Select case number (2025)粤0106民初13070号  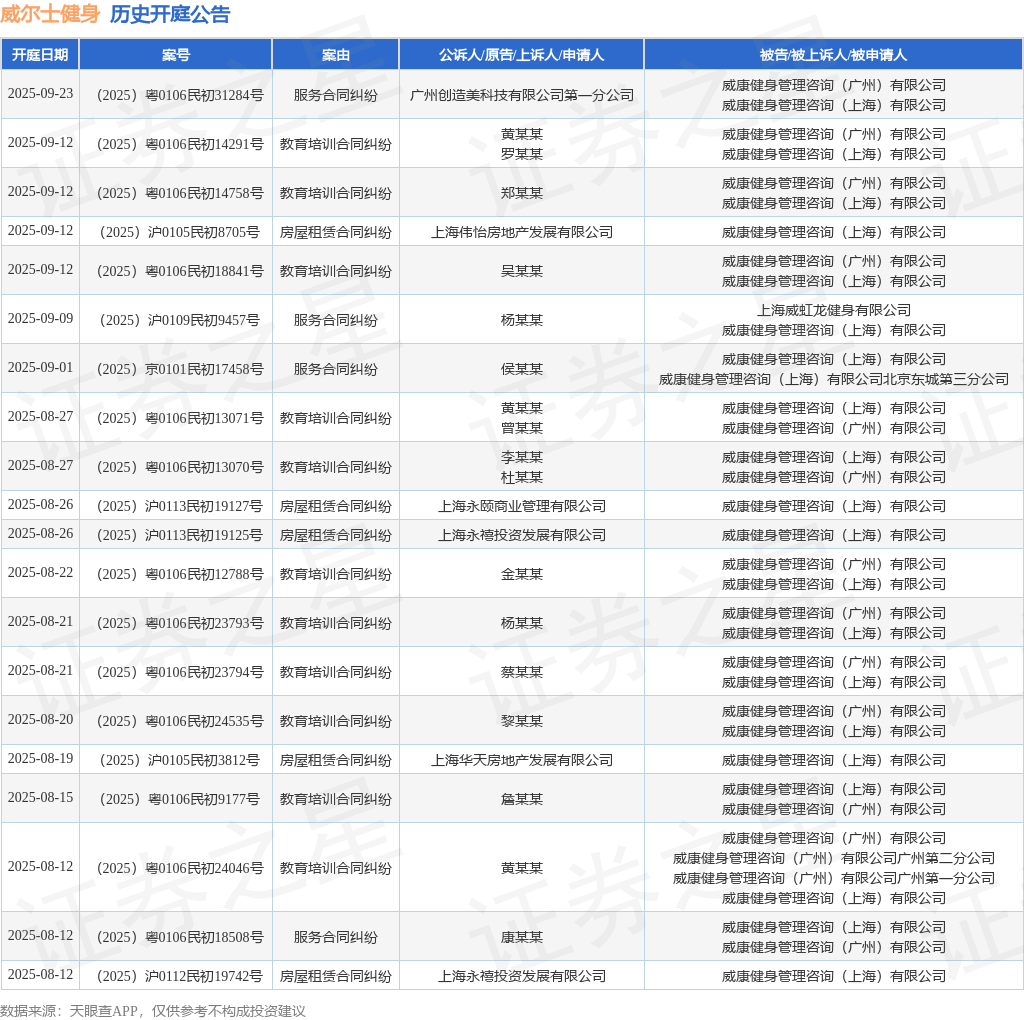pyautogui.click(x=180, y=467)
